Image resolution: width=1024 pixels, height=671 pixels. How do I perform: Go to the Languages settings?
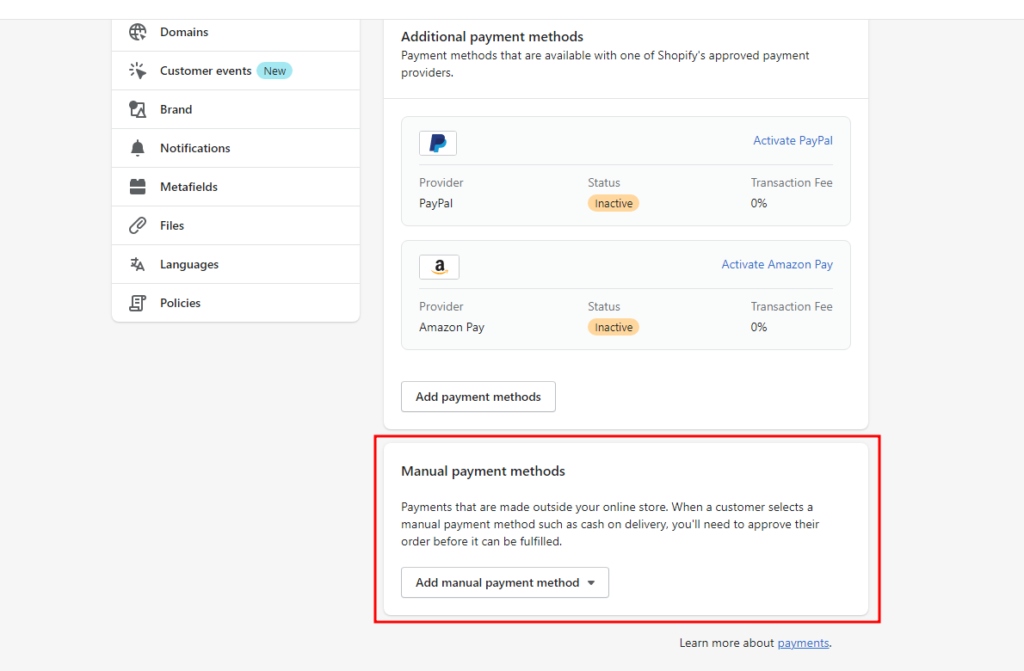(x=189, y=265)
